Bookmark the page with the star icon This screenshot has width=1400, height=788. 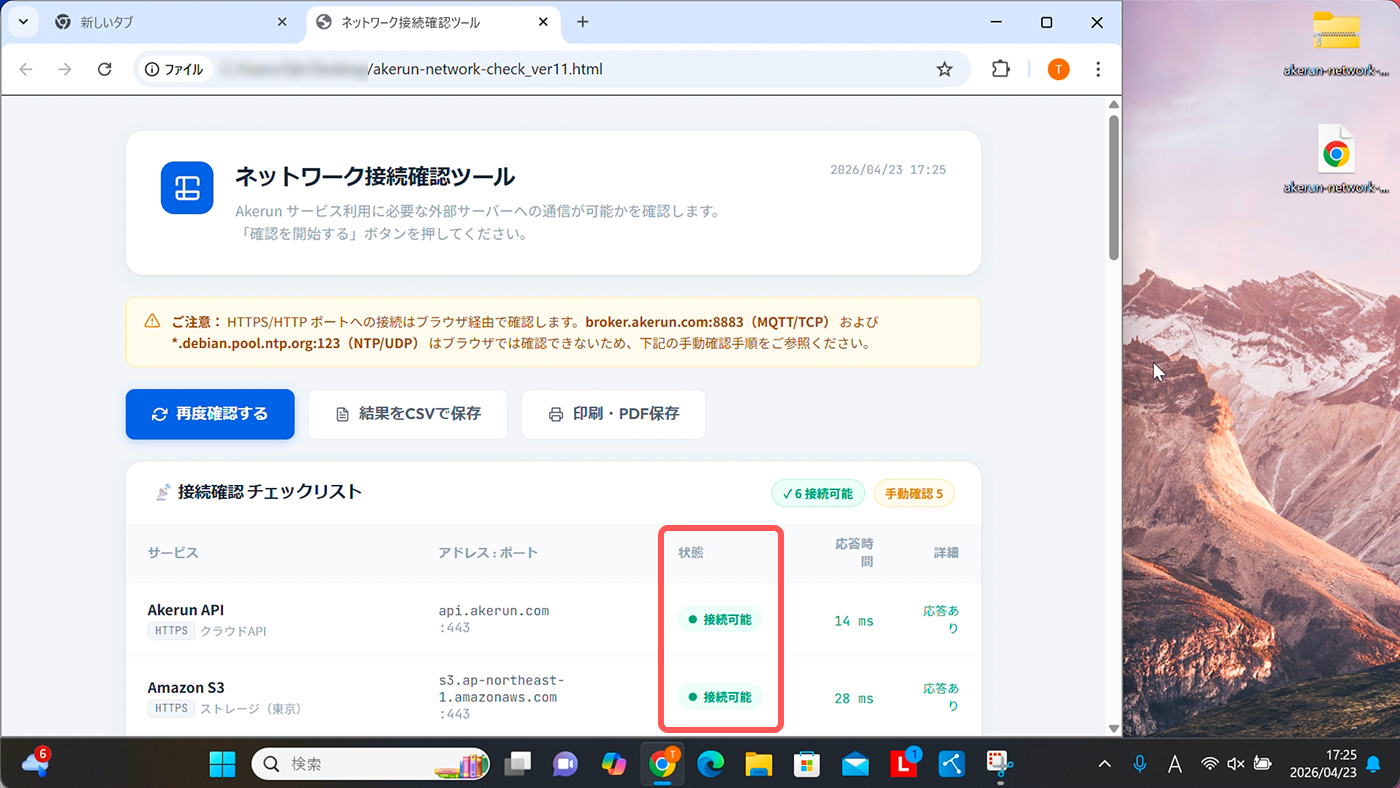click(x=944, y=69)
